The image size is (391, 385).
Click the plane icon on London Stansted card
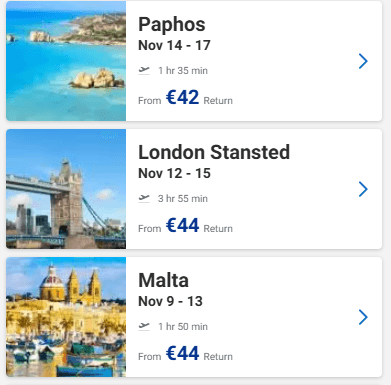pyautogui.click(x=144, y=198)
